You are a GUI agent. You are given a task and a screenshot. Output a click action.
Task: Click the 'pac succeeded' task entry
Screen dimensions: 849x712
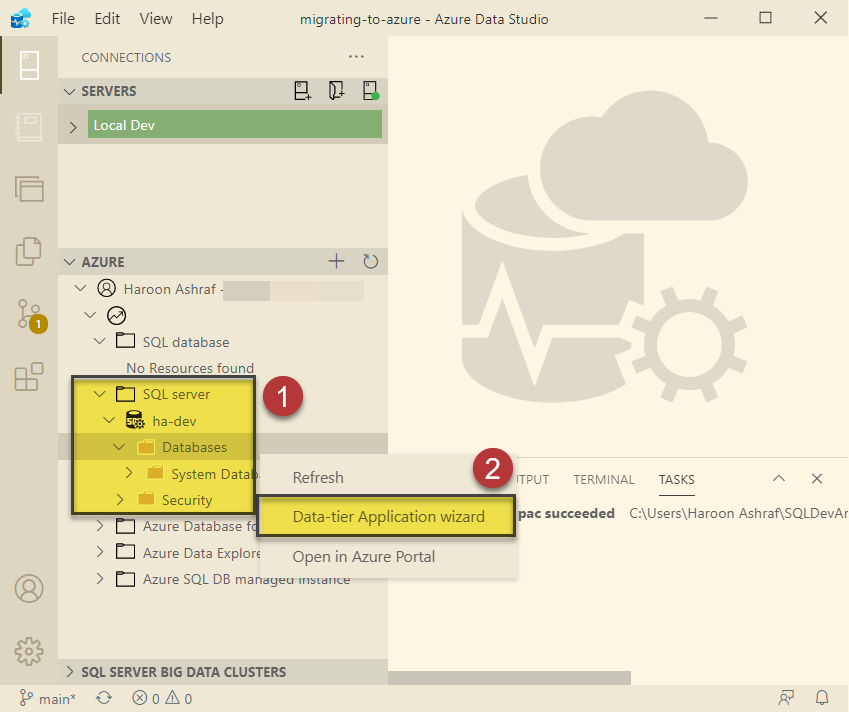(566, 513)
